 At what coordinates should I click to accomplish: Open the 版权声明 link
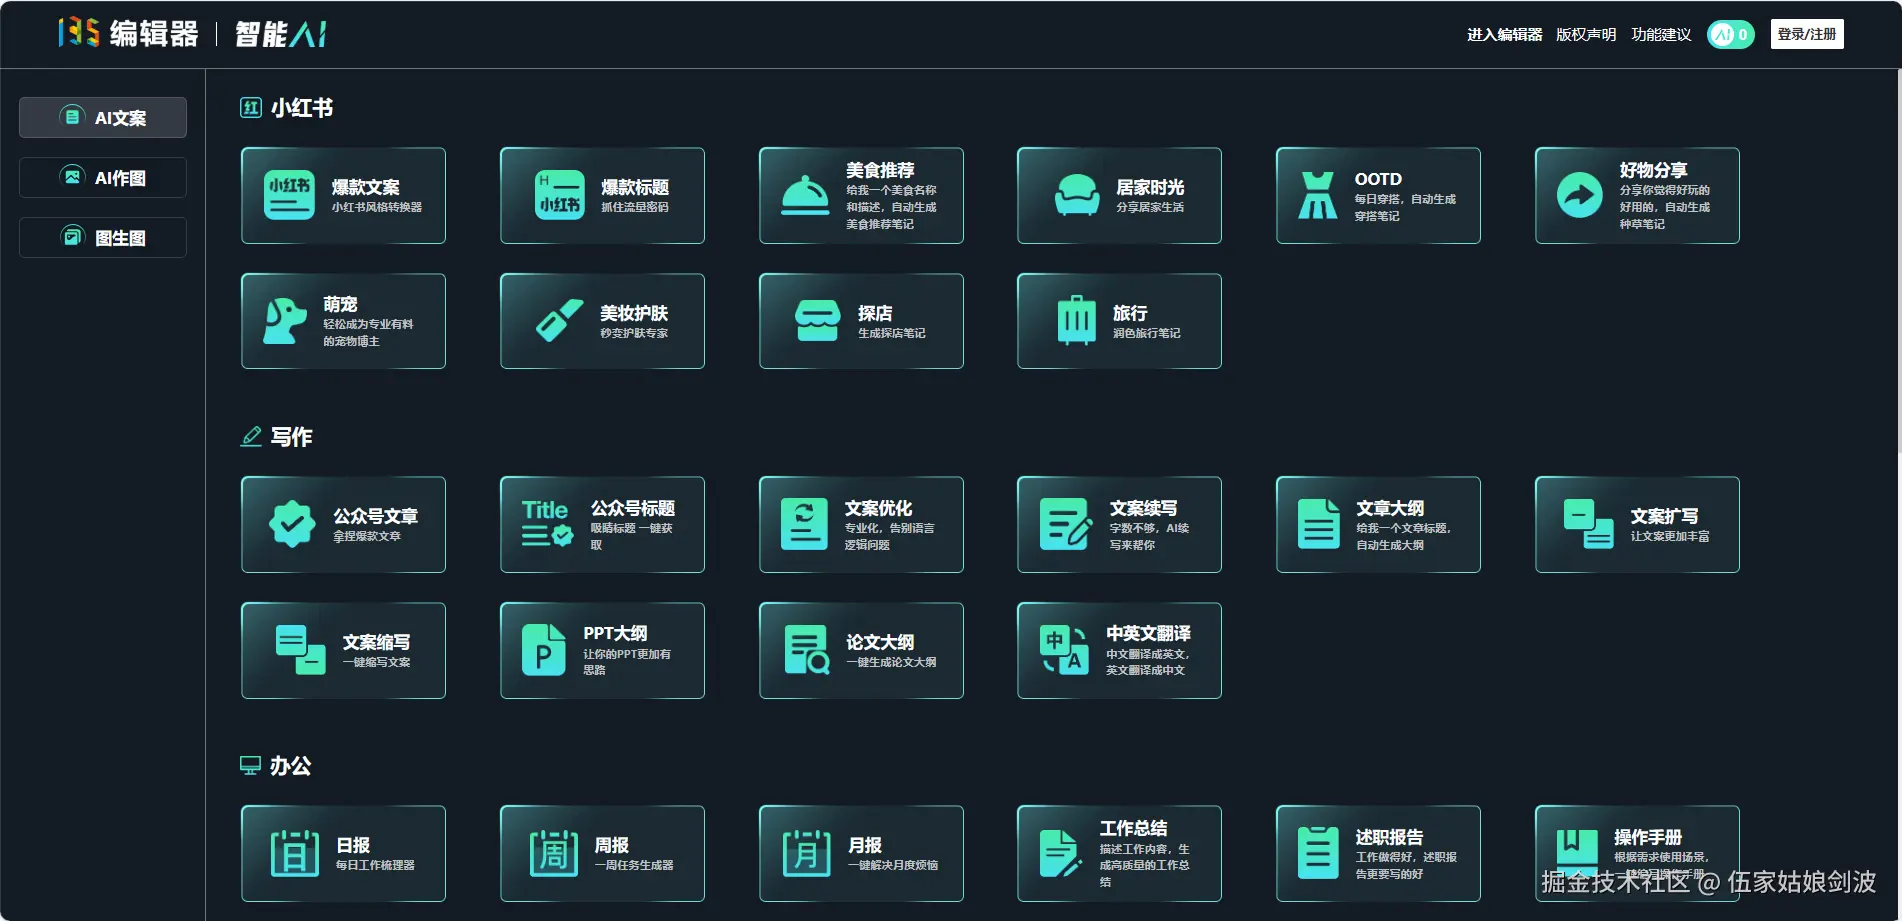pyautogui.click(x=1586, y=34)
